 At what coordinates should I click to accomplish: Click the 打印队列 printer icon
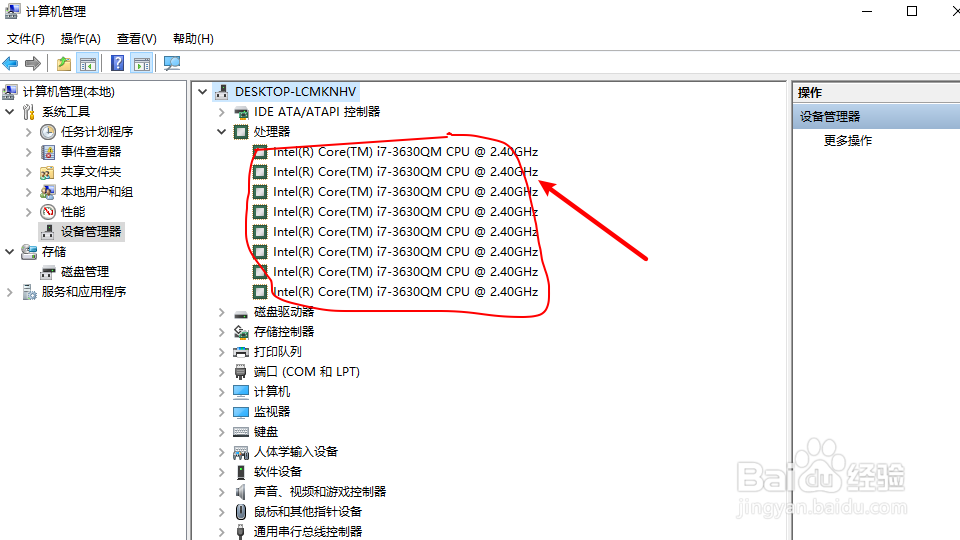[241, 352]
